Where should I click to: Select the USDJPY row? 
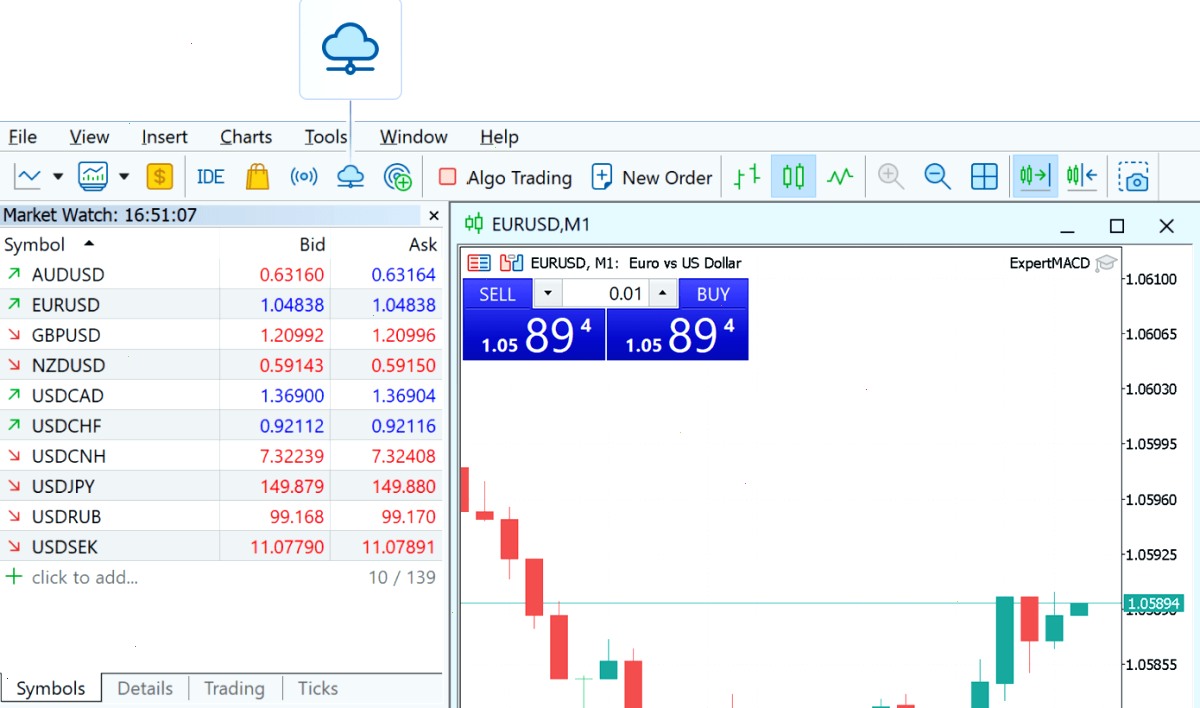click(x=221, y=486)
